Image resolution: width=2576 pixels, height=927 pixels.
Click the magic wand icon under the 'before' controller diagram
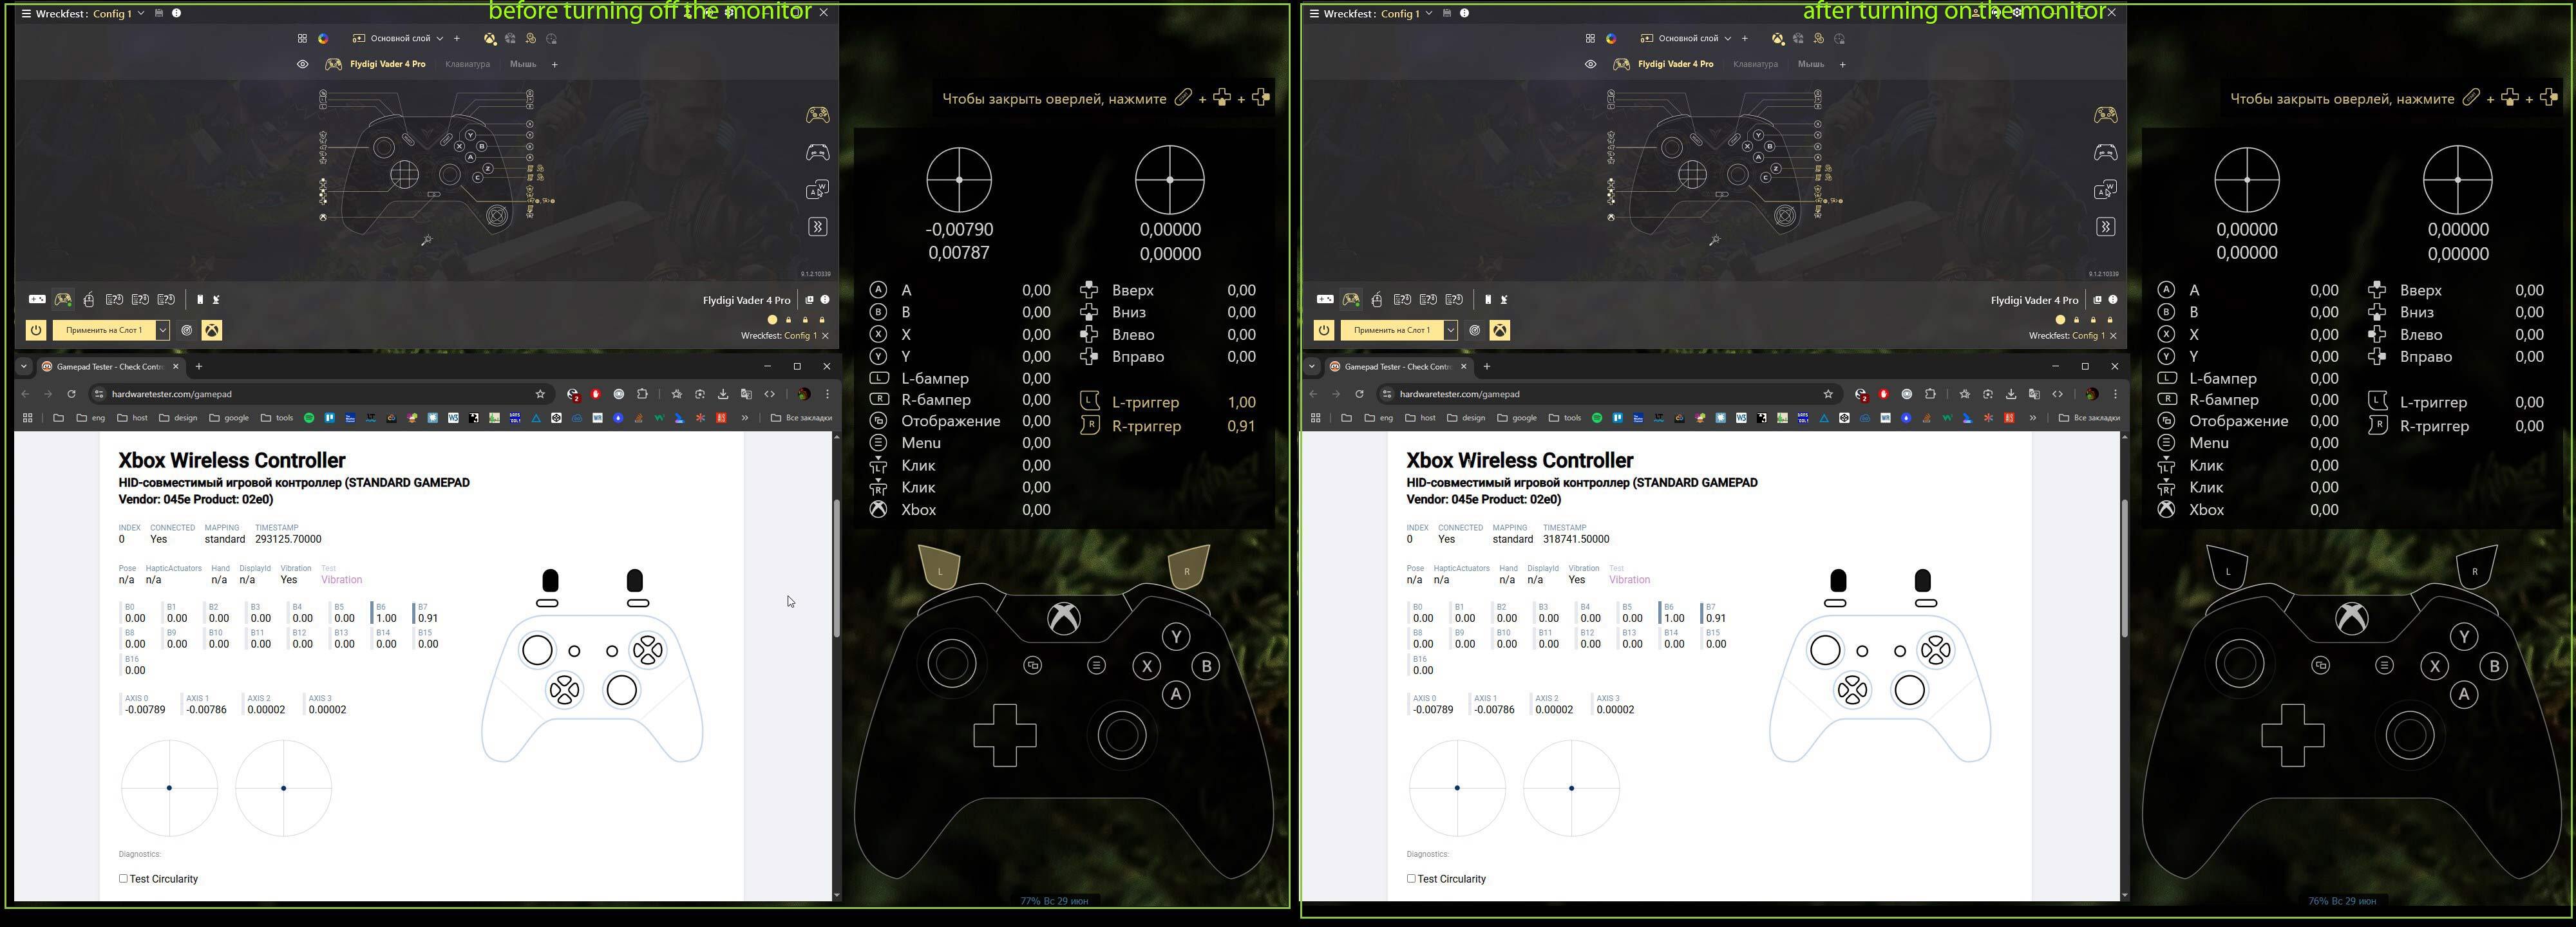pos(427,240)
